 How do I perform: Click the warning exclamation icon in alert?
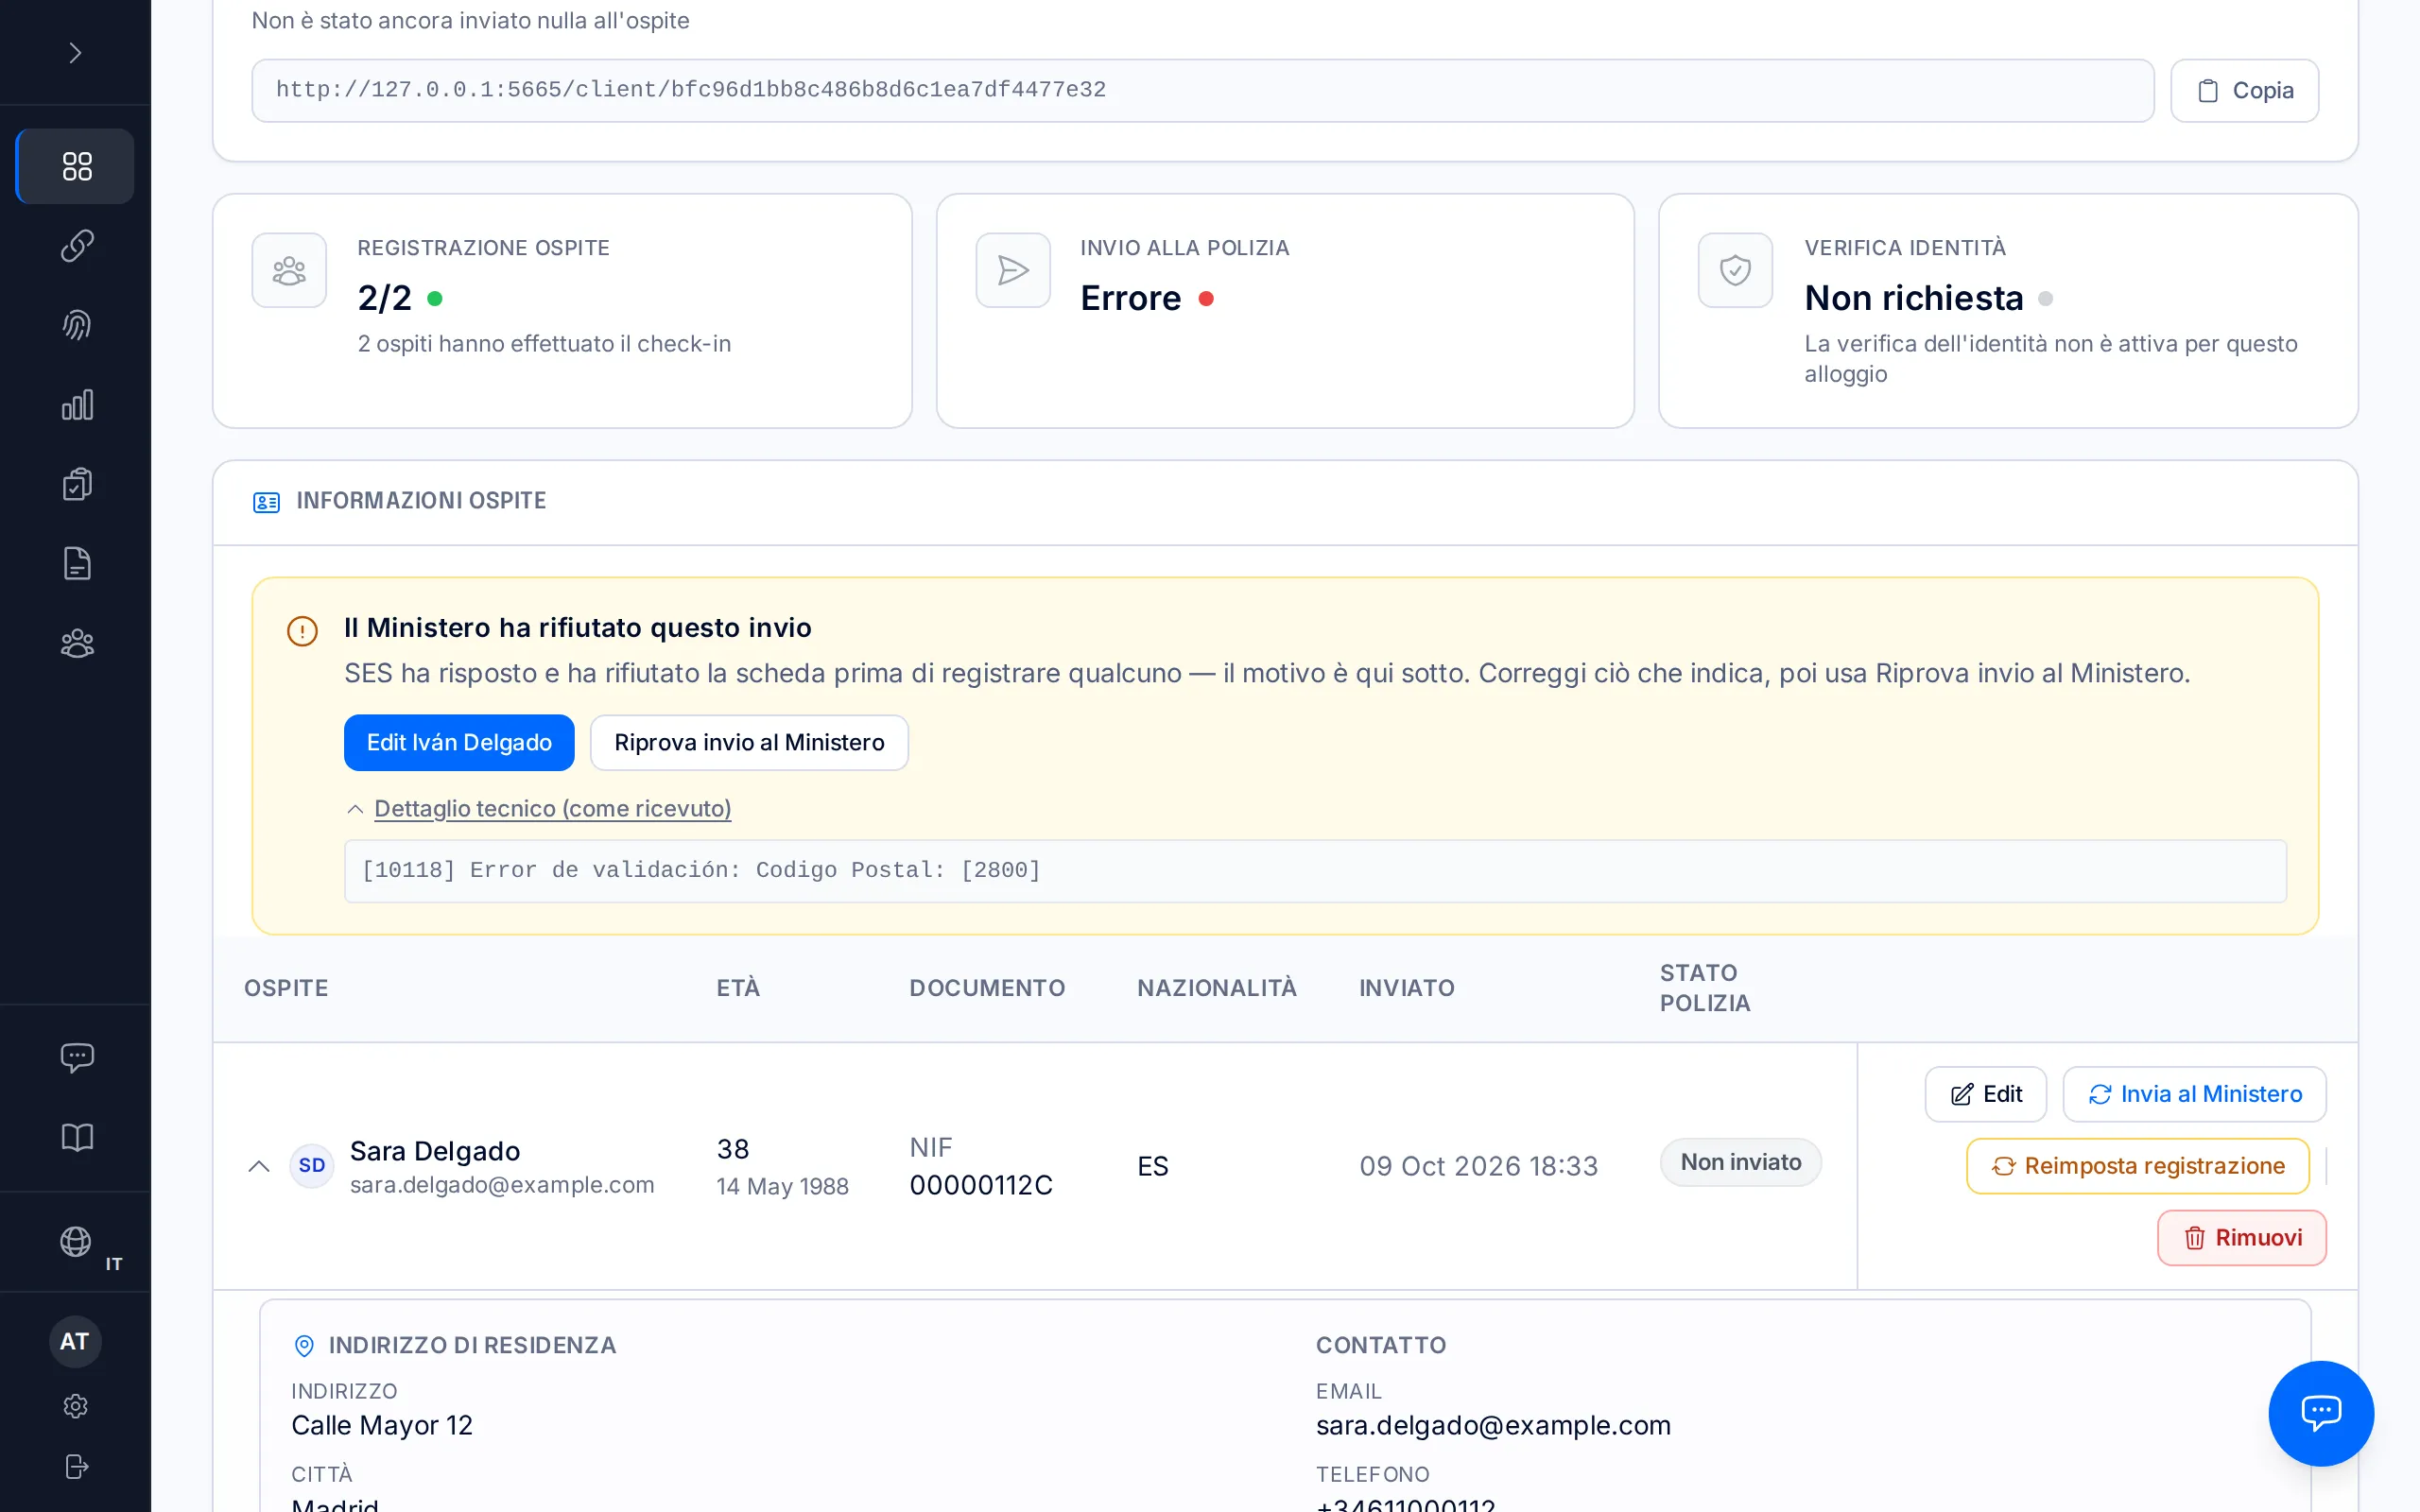point(302,631)
